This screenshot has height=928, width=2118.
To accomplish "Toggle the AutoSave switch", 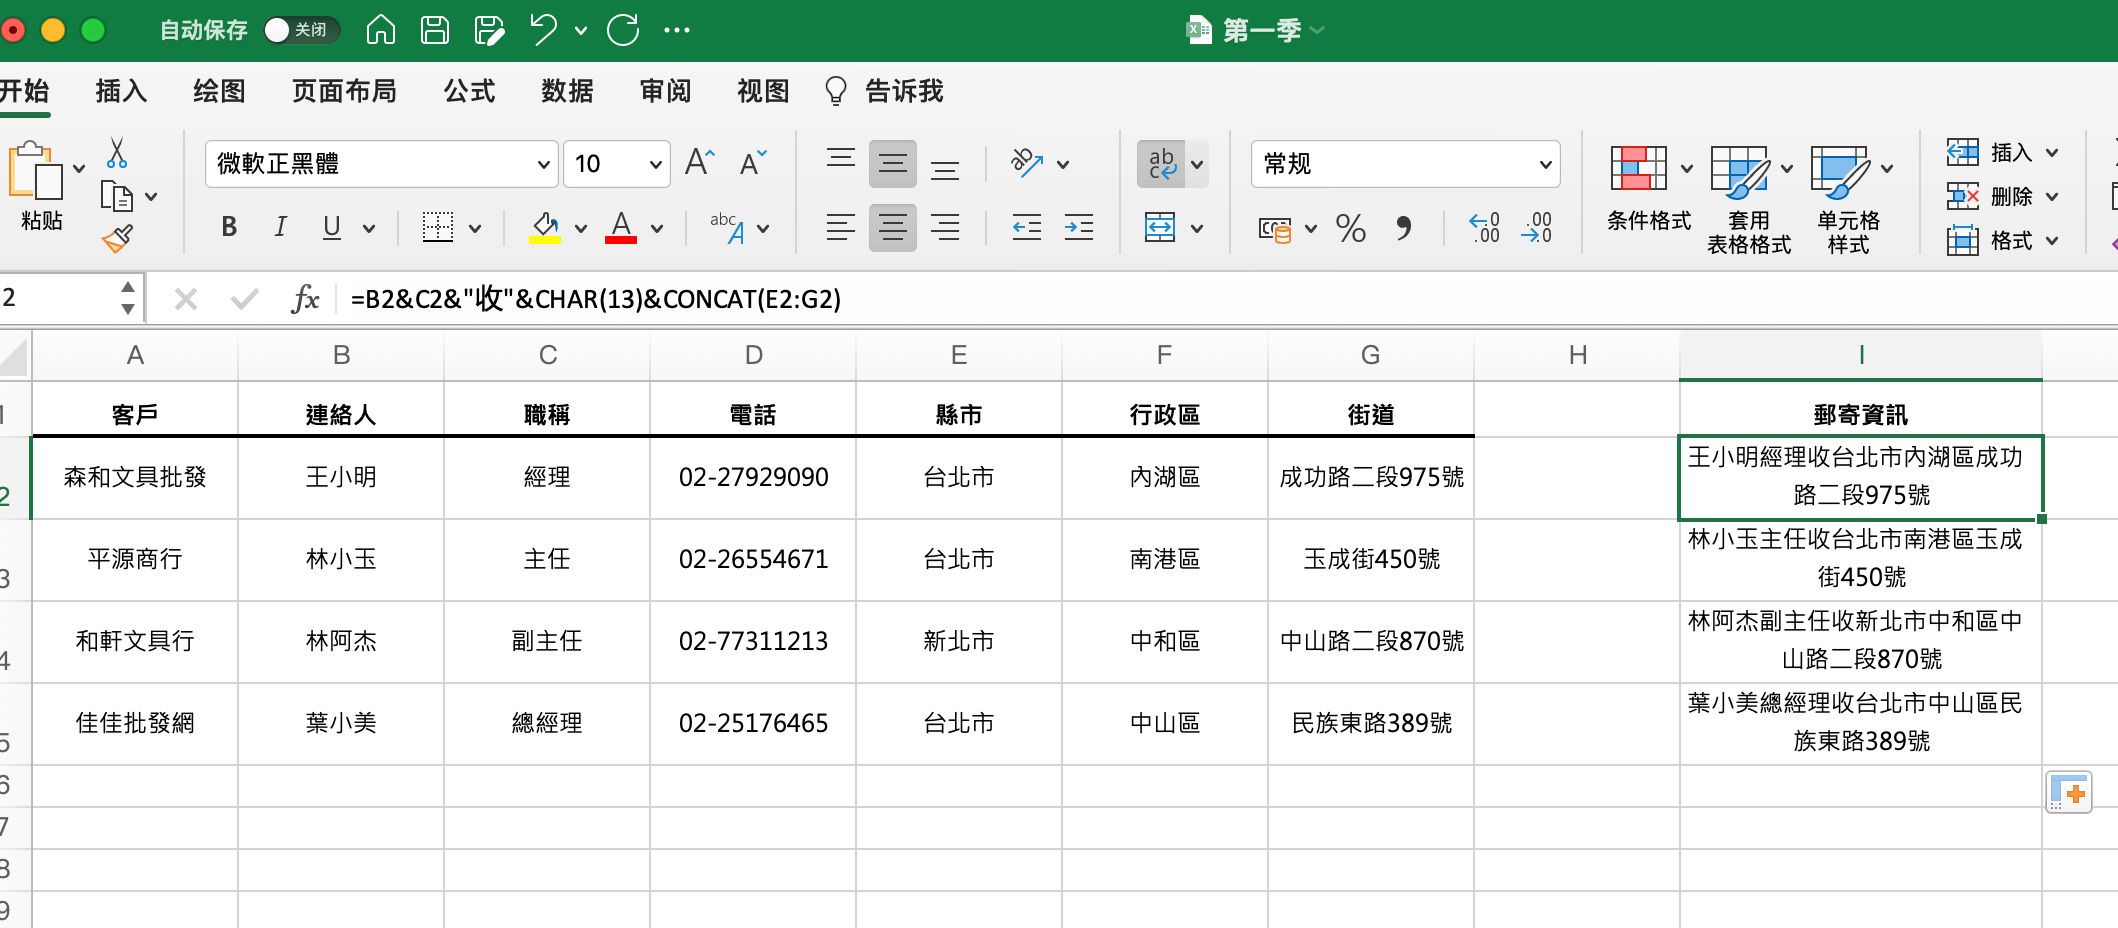I will [302, 30].
